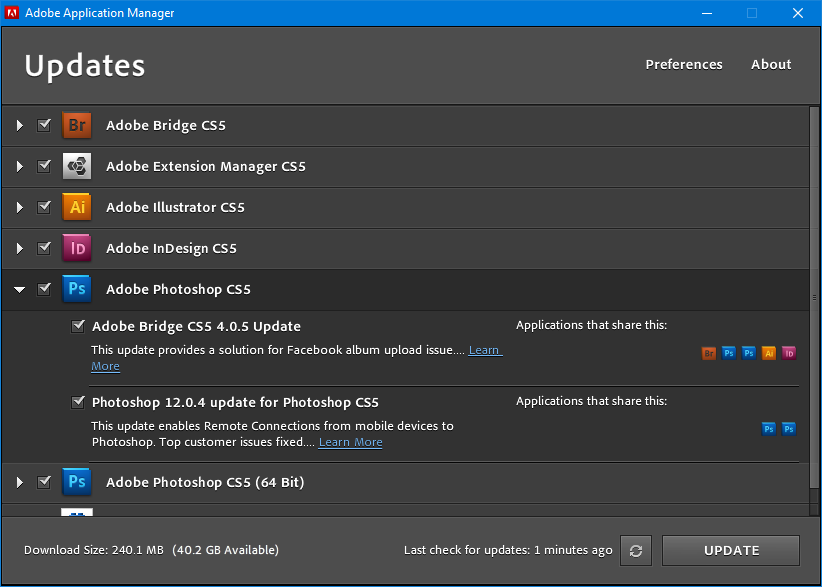Expand the Adobe Illustrator CS5 row
Image resolution: width=822 pixels, height=587 pixels.
(19, 207)
